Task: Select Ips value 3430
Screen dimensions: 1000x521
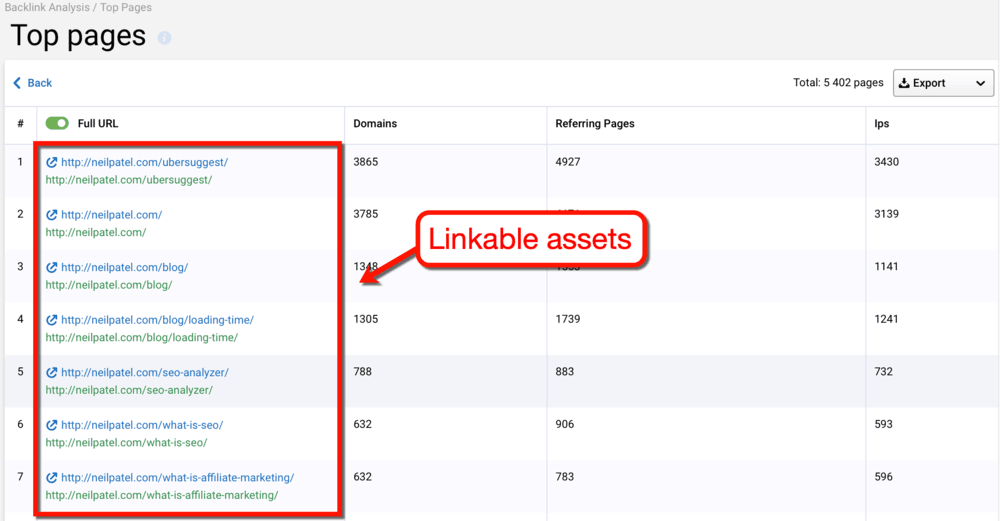Action: click(x=886, y=162)
